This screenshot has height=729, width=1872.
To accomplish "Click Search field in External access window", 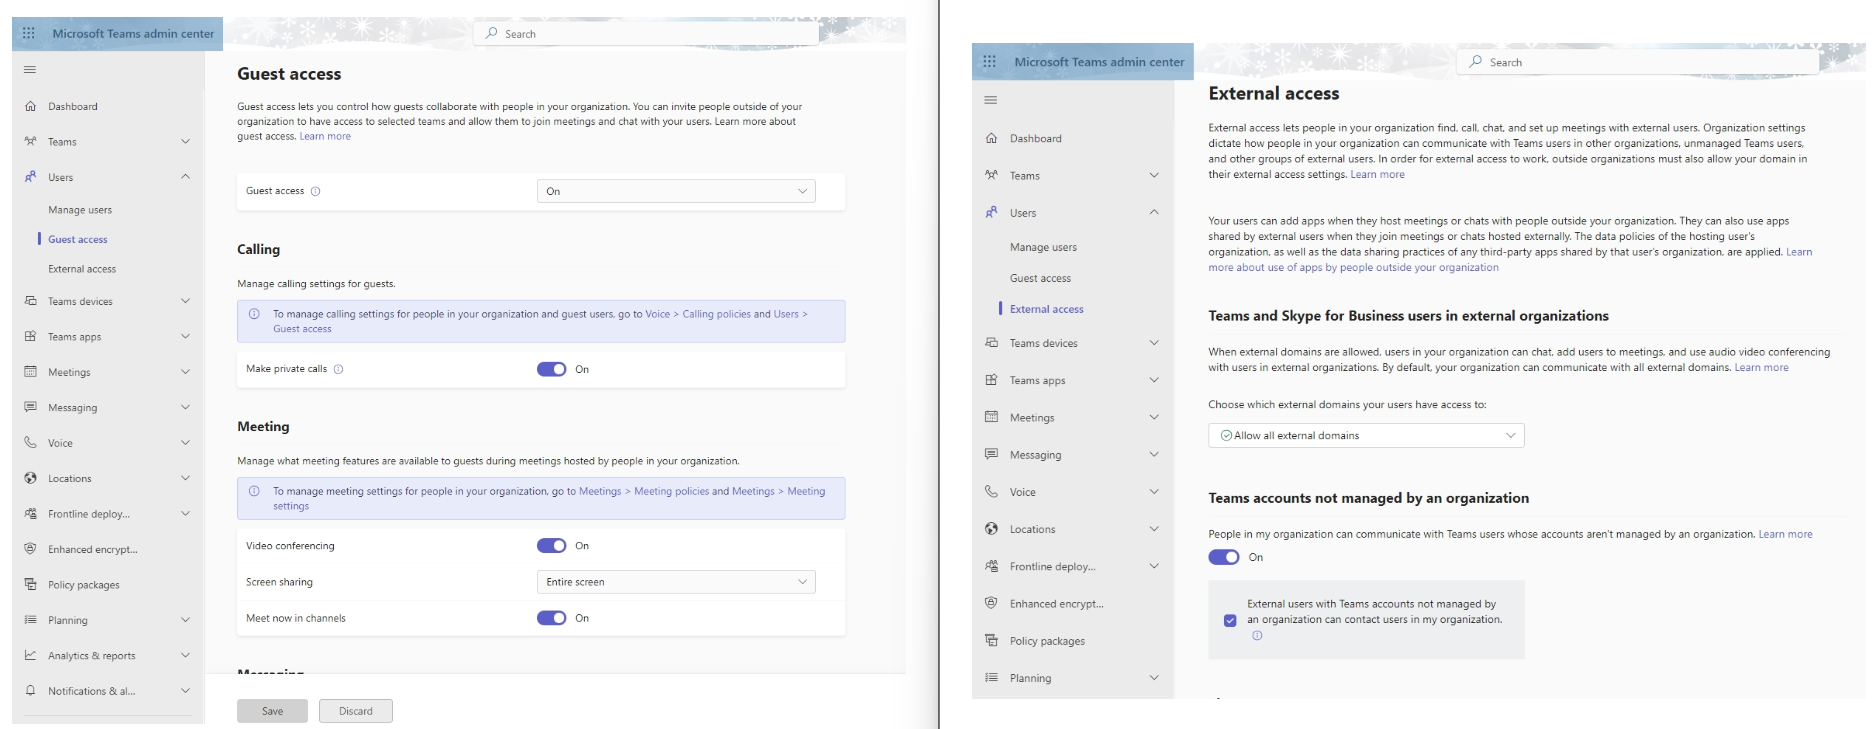I will (x=1638, y=62).
